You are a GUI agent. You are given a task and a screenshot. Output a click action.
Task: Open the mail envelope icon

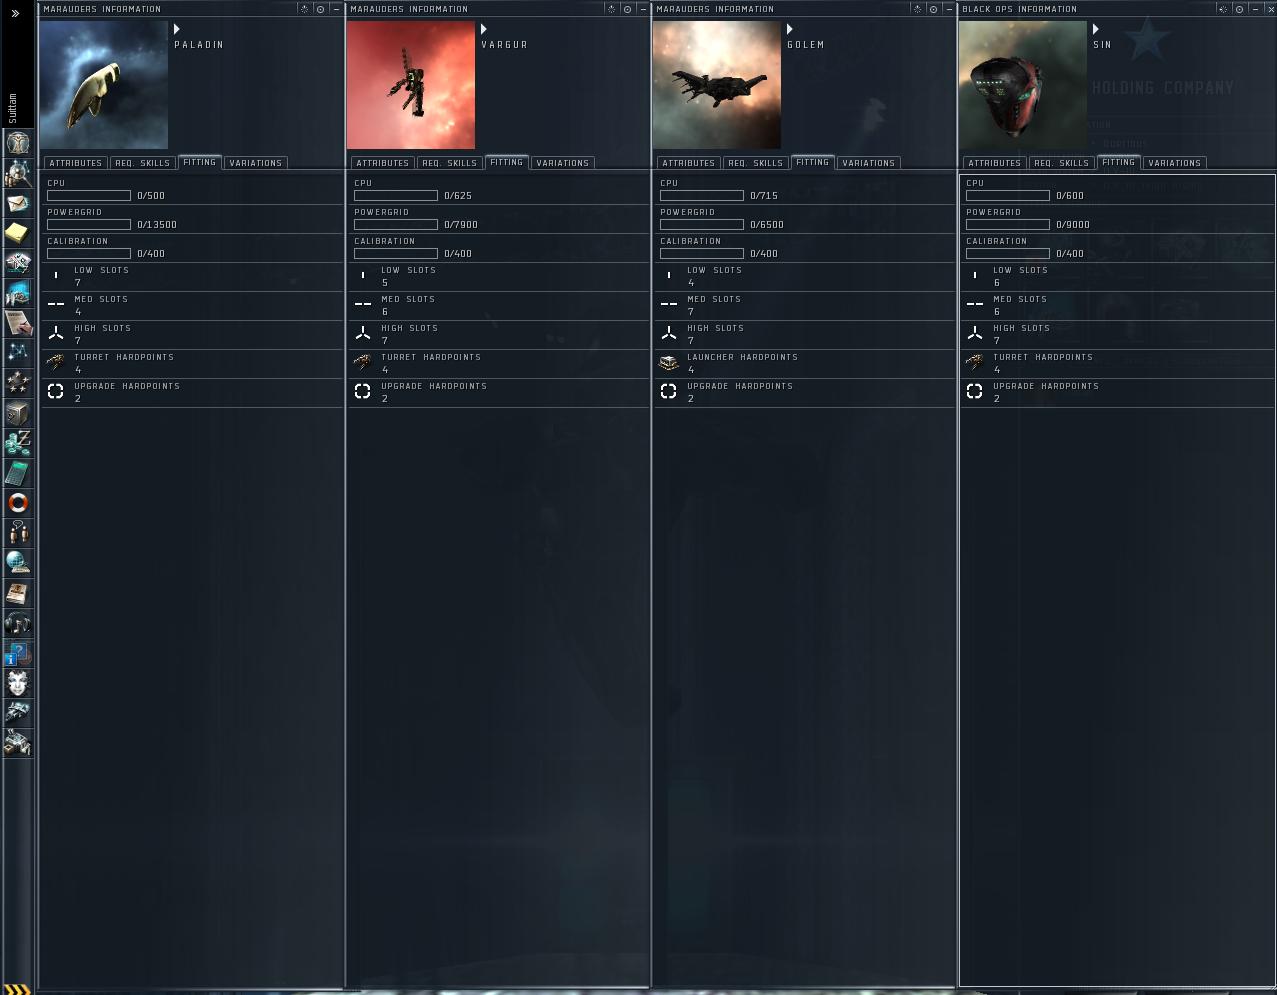[x=18, y=203]
